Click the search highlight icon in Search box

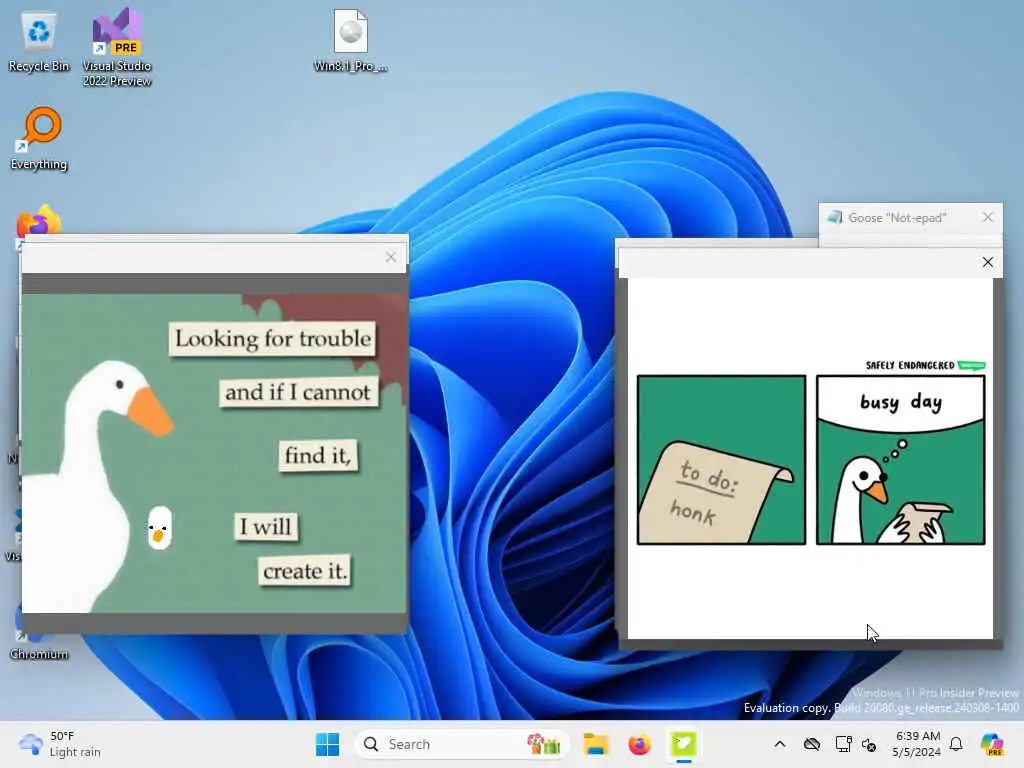544,744
